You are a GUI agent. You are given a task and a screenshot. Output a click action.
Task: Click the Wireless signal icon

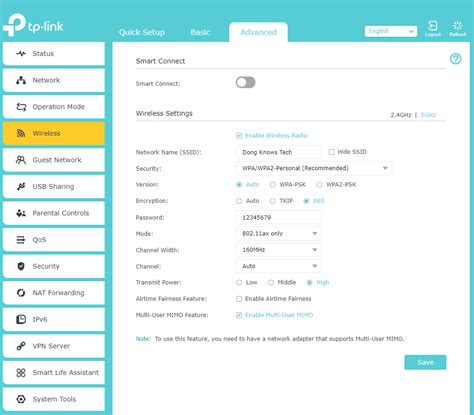(x=21, y=133)
